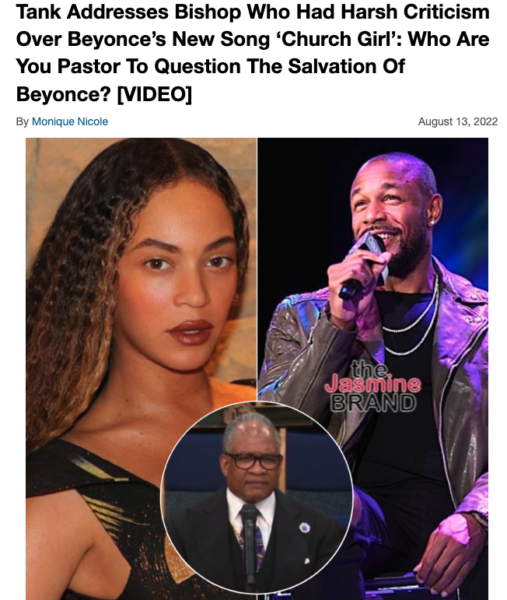This screenshot has height=600, width=507.
Task: Open the circular inset photo of the suited man
Action: coord(257,498)
